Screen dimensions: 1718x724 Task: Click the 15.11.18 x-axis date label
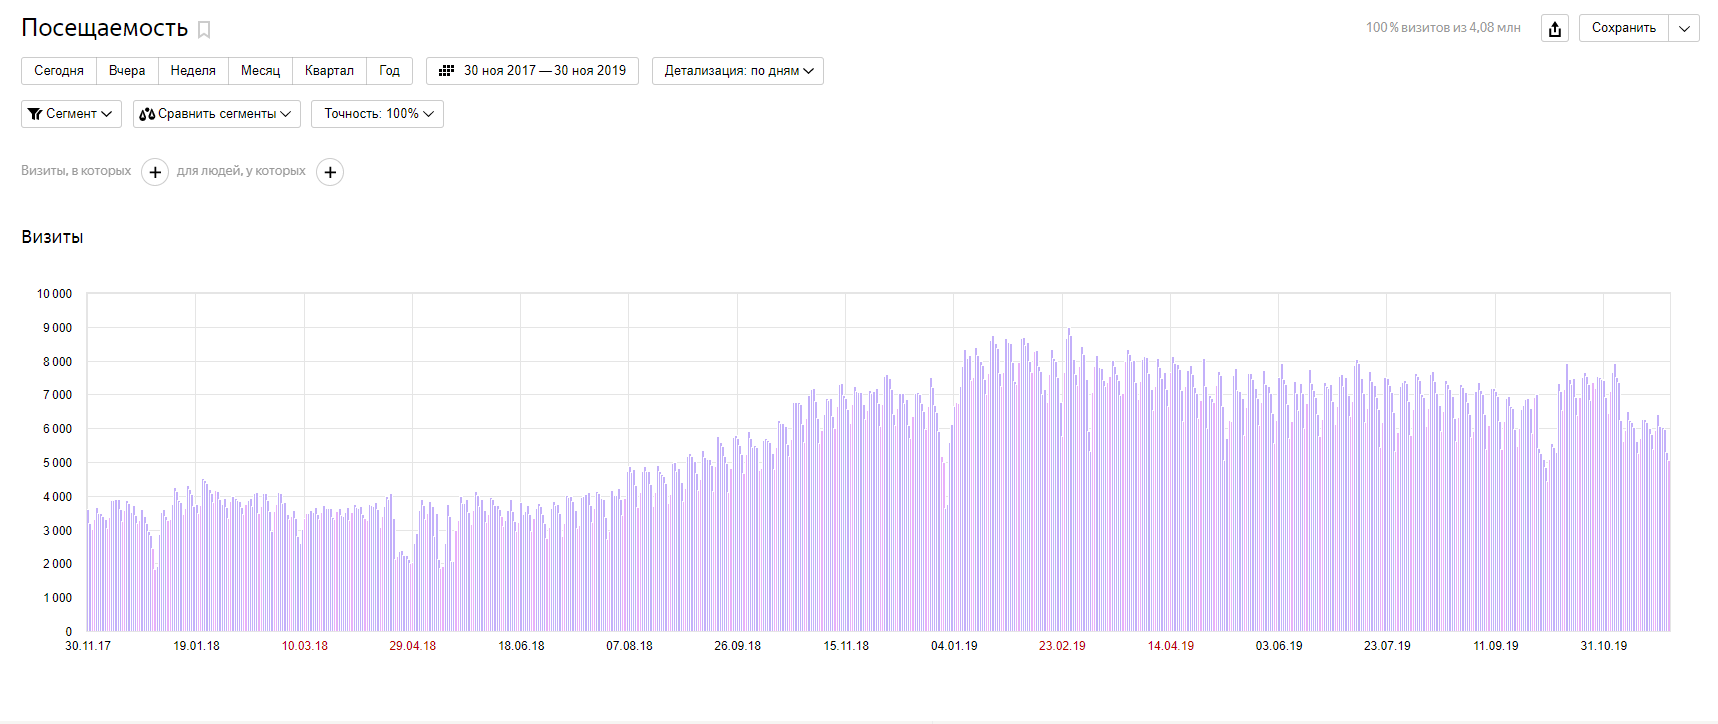[846, 646]
